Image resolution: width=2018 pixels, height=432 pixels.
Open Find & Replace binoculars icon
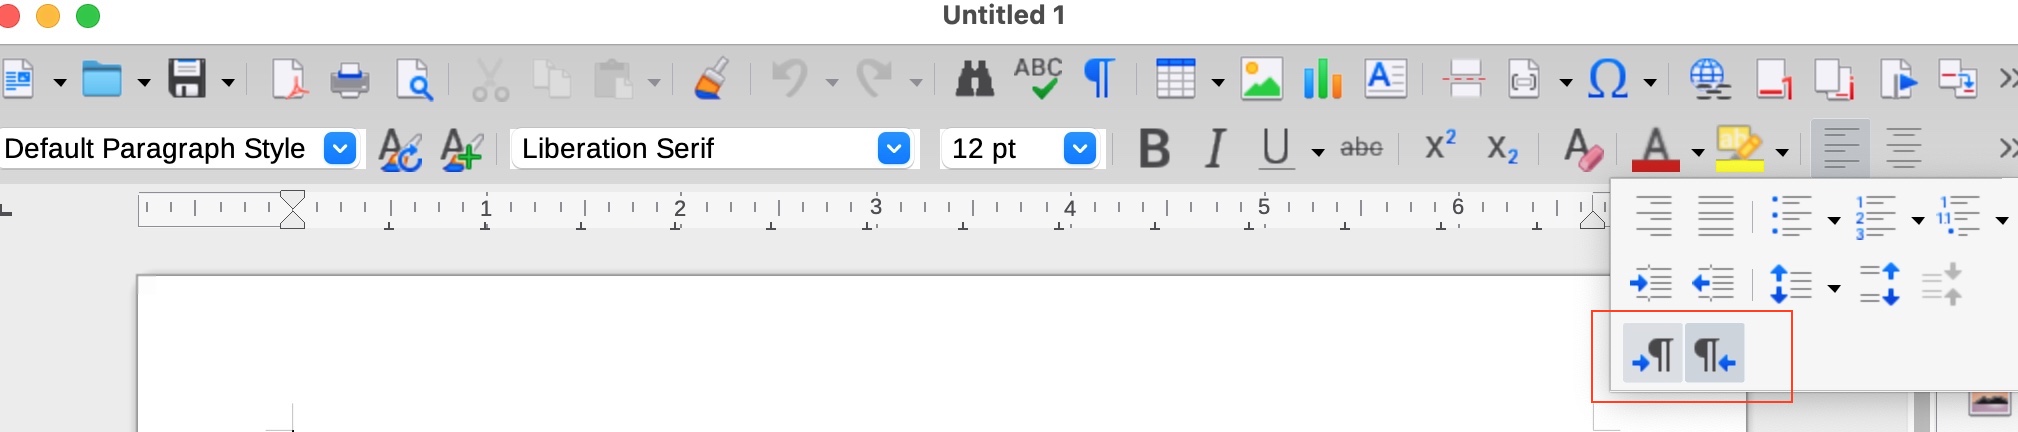[x=974, y=79]
